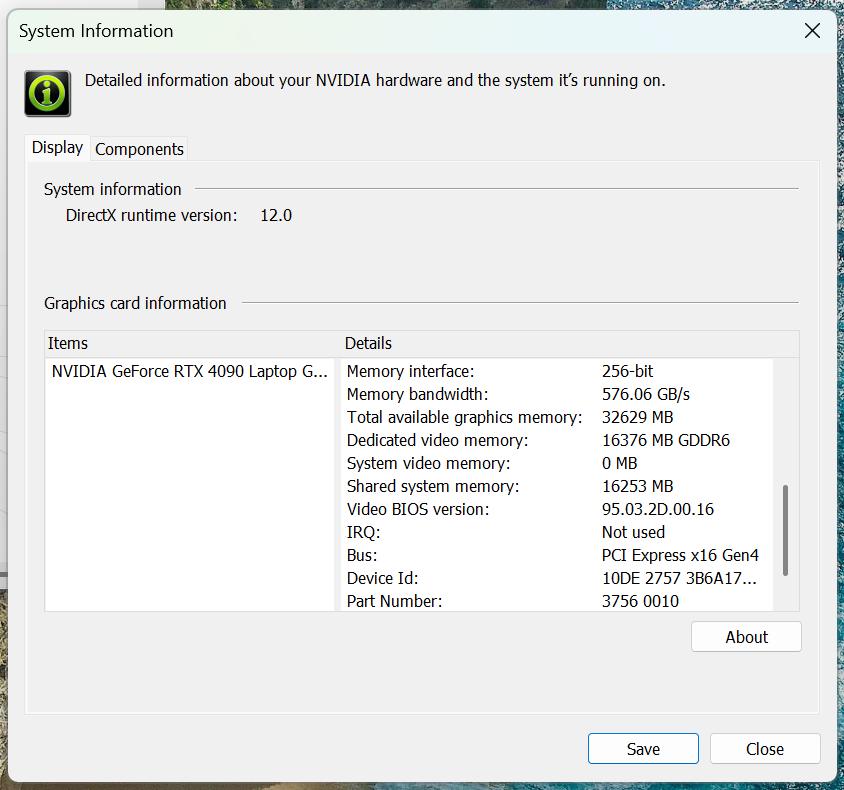Select NVIDIA GeForce RTX 4090 Laptop item
Viewport: 844px width, 790px height.
[x=189, y=371]
